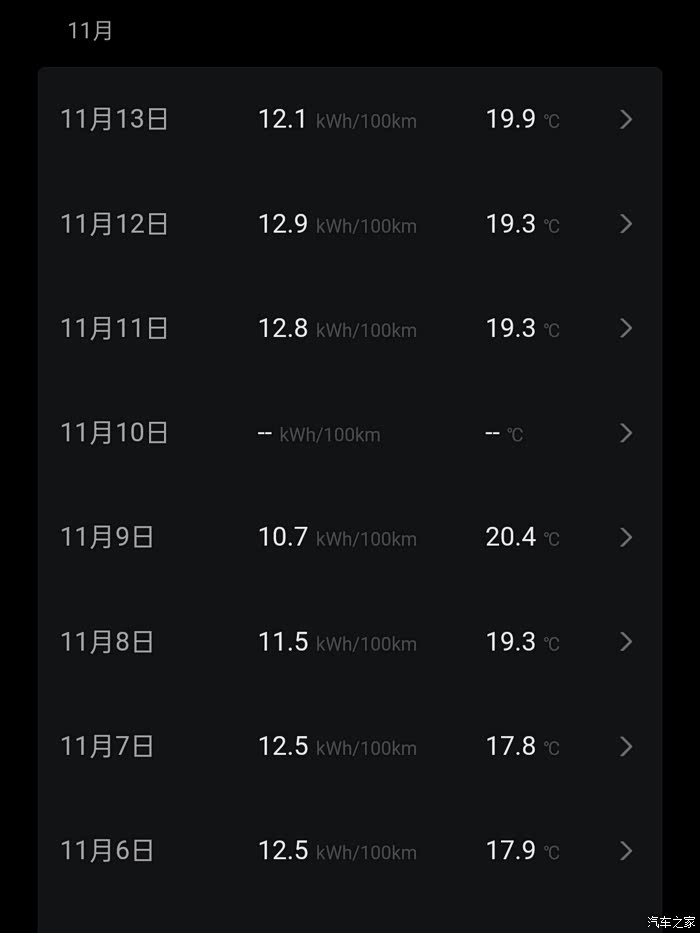Show 11月8日 details via arrow

coord(626,641)
